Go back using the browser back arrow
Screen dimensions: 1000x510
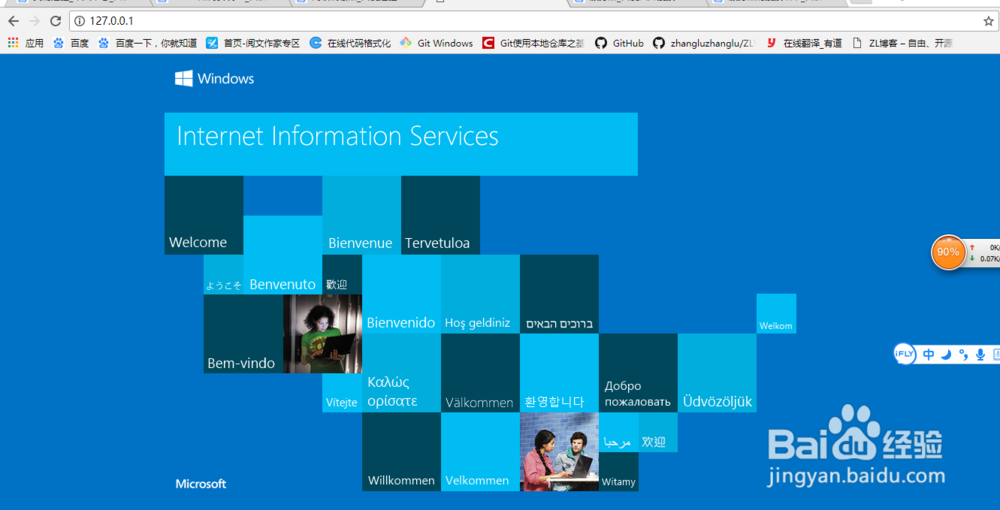click(13, 21)
